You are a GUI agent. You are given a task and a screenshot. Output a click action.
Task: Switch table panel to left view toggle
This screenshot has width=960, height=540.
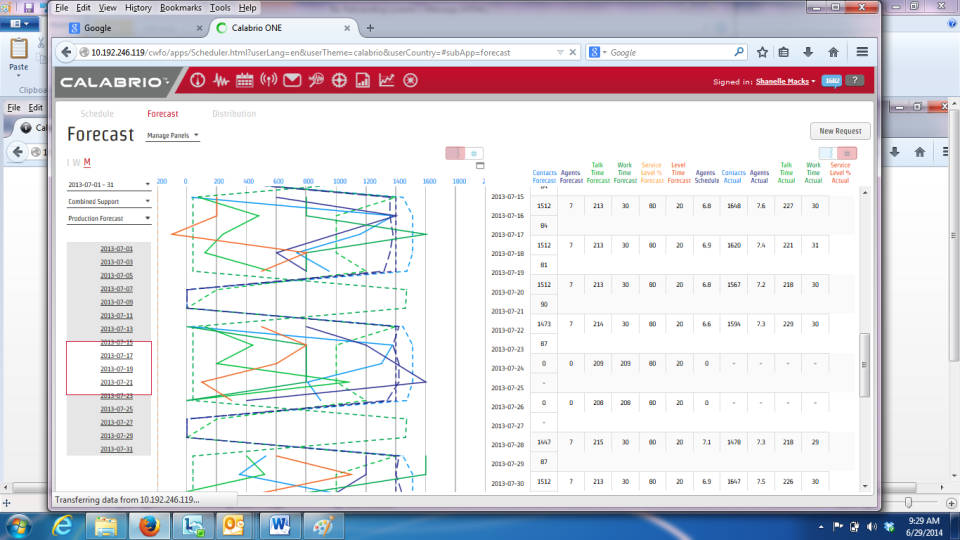click(x=826, y=153)
